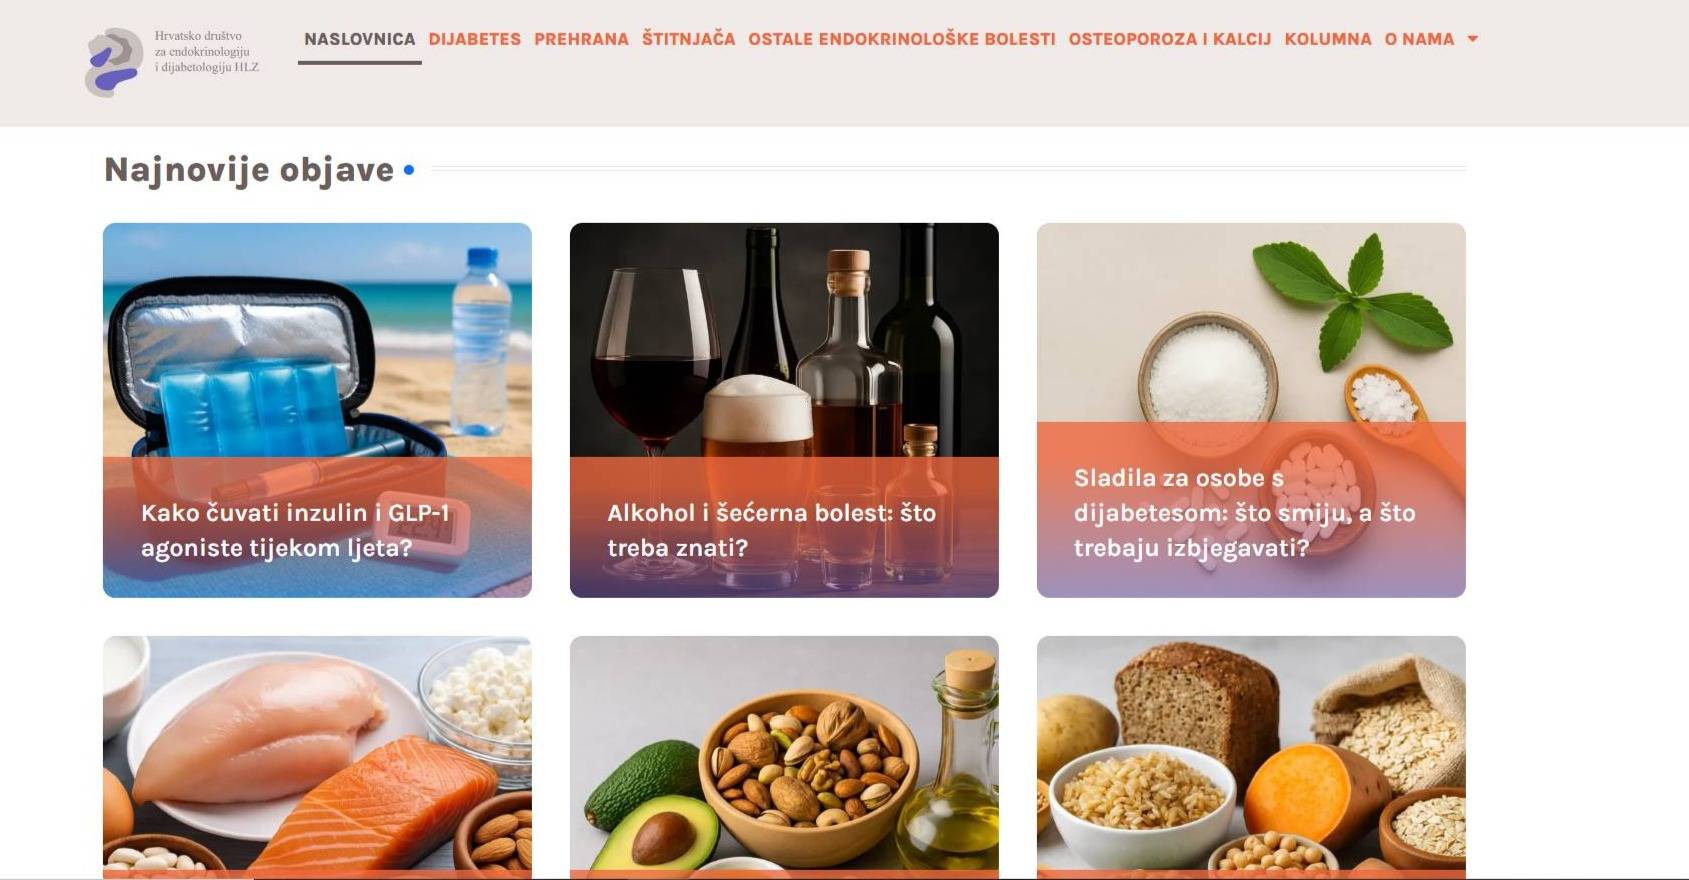Open the bread and grains thumbnail
The width and height of the screenshot is (1689, 880).
tap(1251, 757)
